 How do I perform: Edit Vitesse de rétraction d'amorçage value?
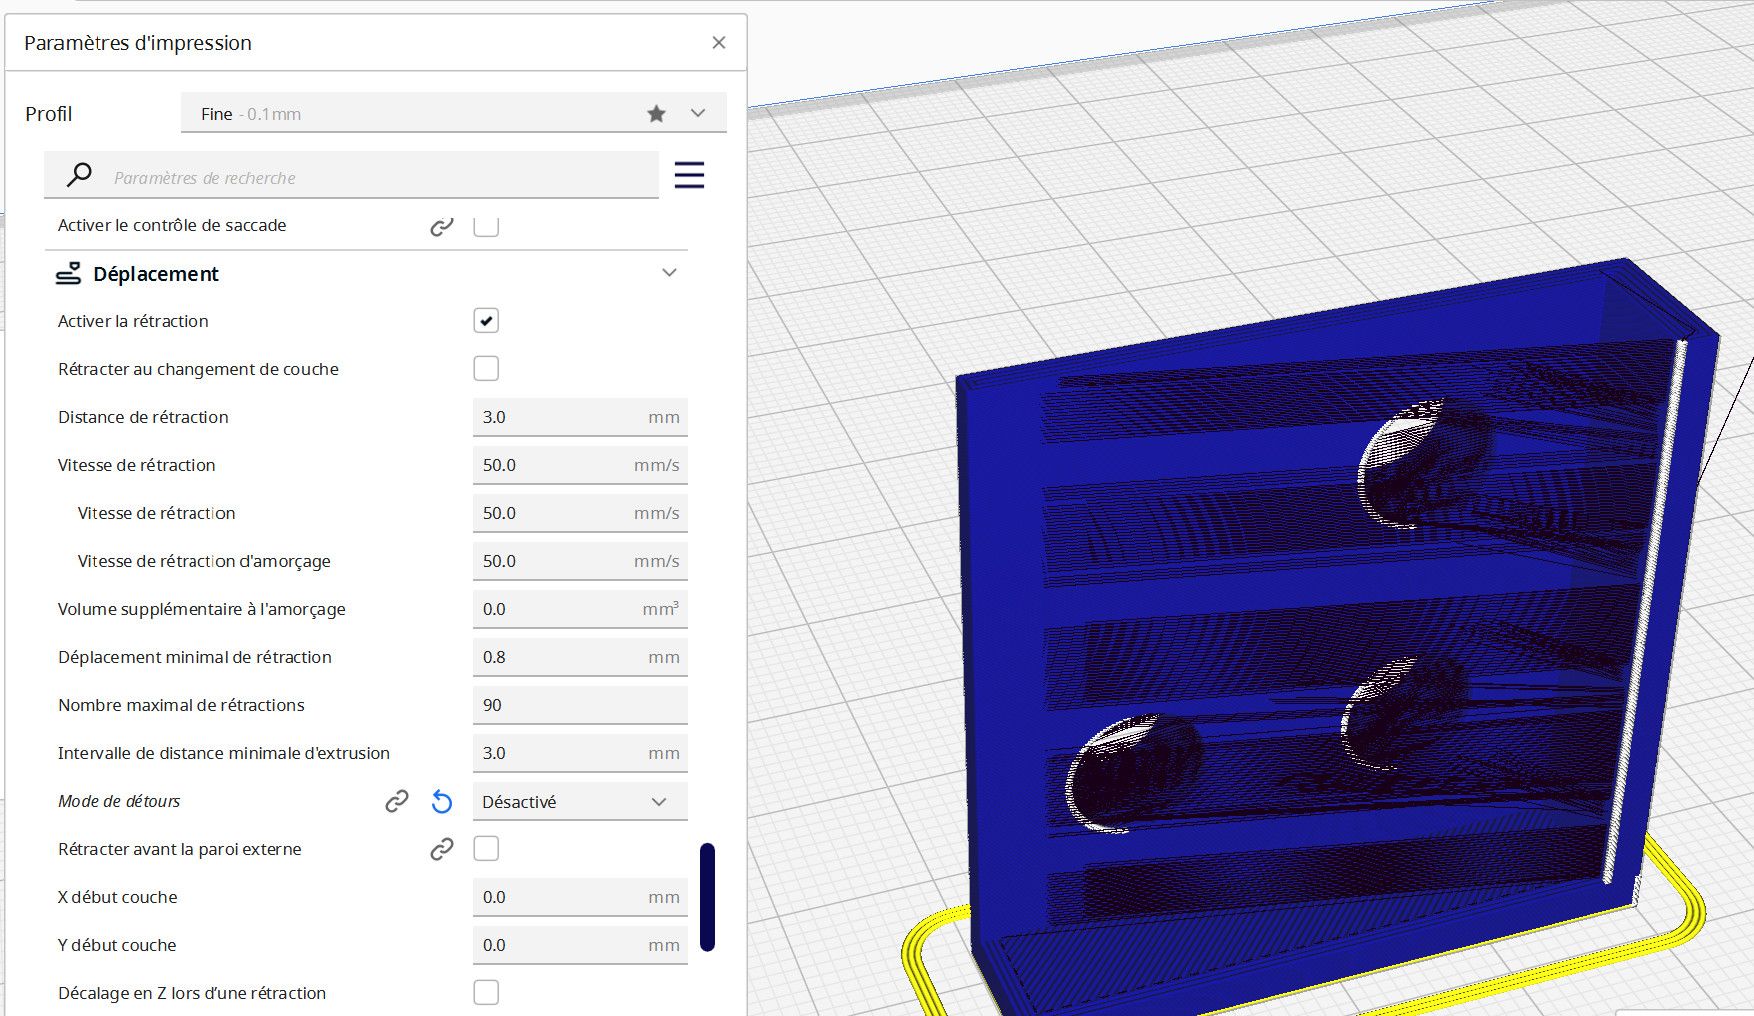[580, 561]
